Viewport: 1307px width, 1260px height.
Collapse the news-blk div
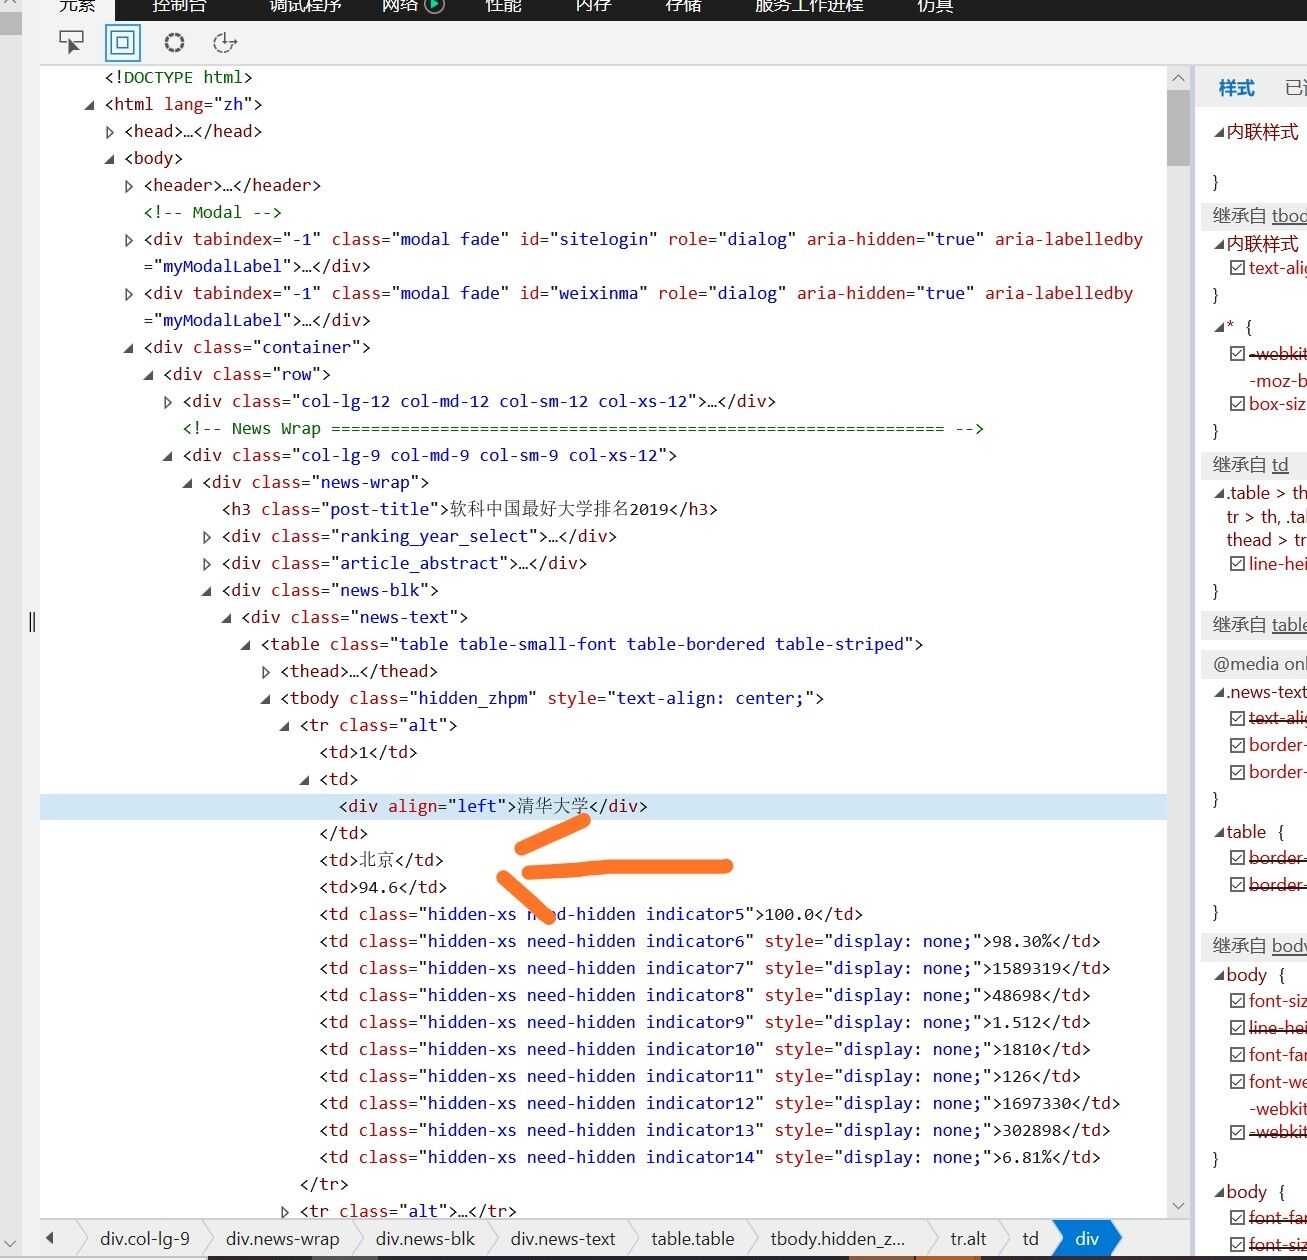click(207, 590)
